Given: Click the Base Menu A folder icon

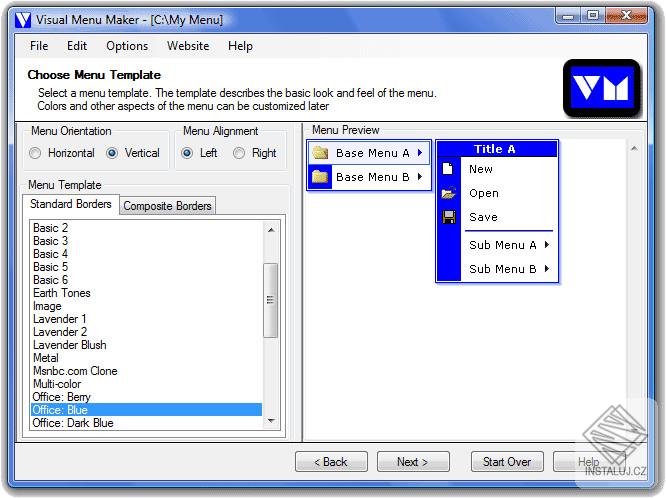Looking at the screenshot, I should [x=320, y=153].
